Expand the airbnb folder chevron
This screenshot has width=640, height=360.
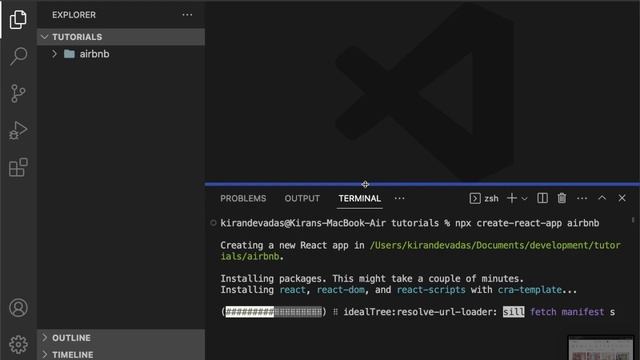pos(54,54)
